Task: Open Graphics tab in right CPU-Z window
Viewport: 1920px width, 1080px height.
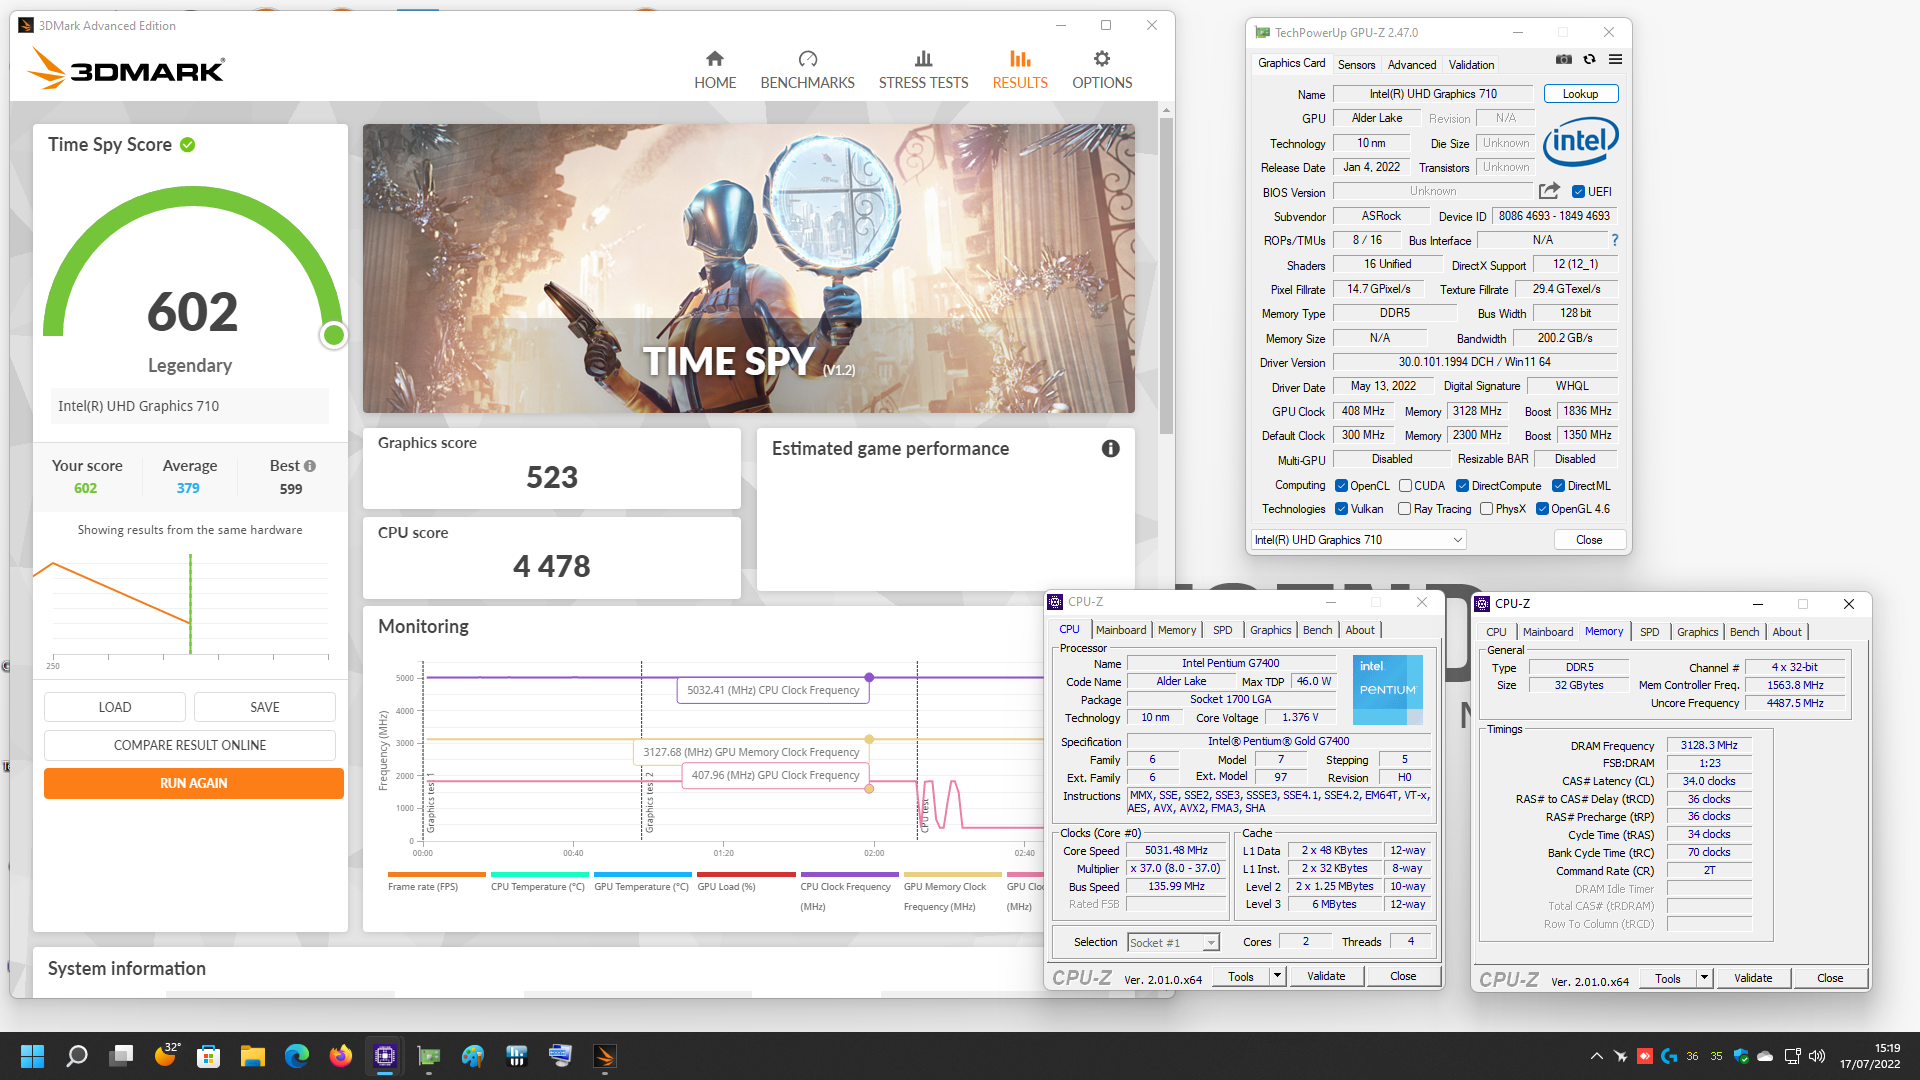Action: (x=1697, y=632)
